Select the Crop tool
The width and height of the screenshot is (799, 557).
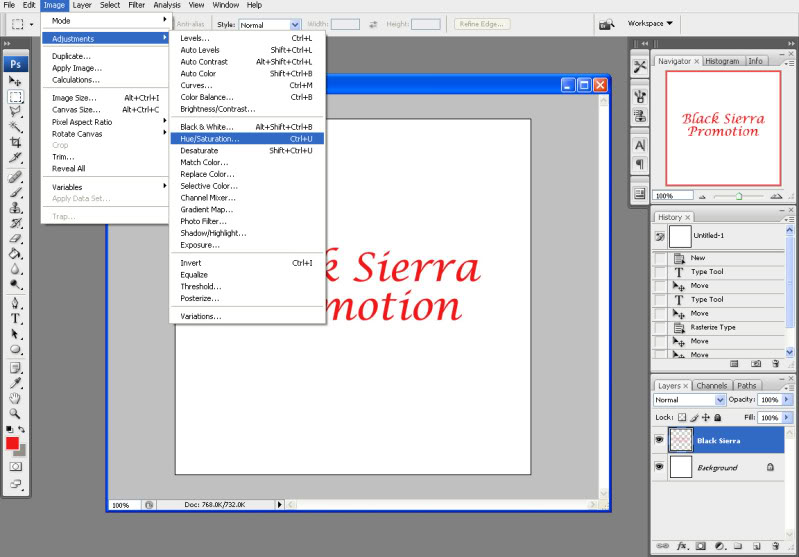pyautogui.click(x=15, y=142)
